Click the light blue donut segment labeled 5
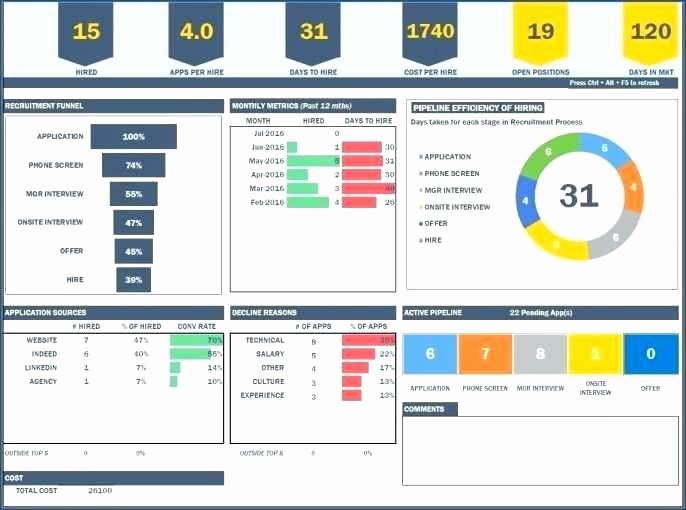 point(605,149)
